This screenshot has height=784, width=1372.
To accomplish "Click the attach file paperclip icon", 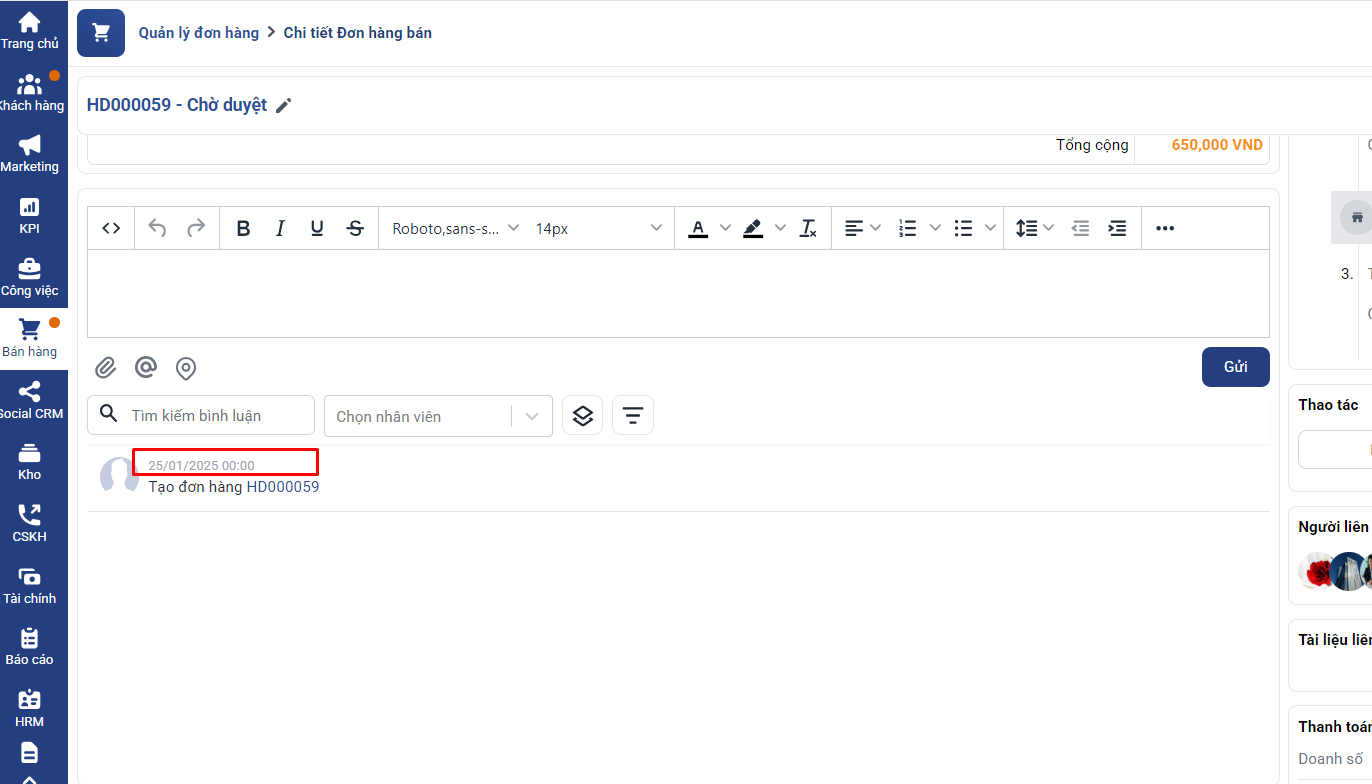I will pyautogui.click(x=106, y=368).
